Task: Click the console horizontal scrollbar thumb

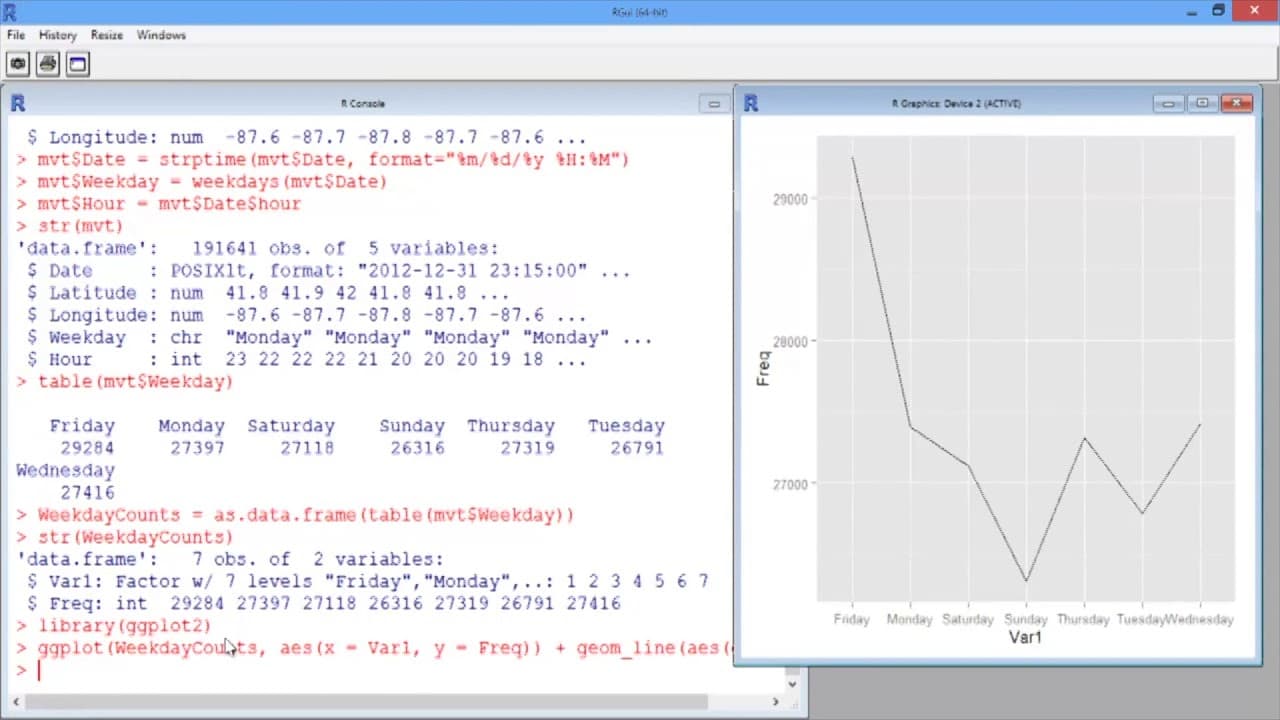Action: (x=367, y=702)
